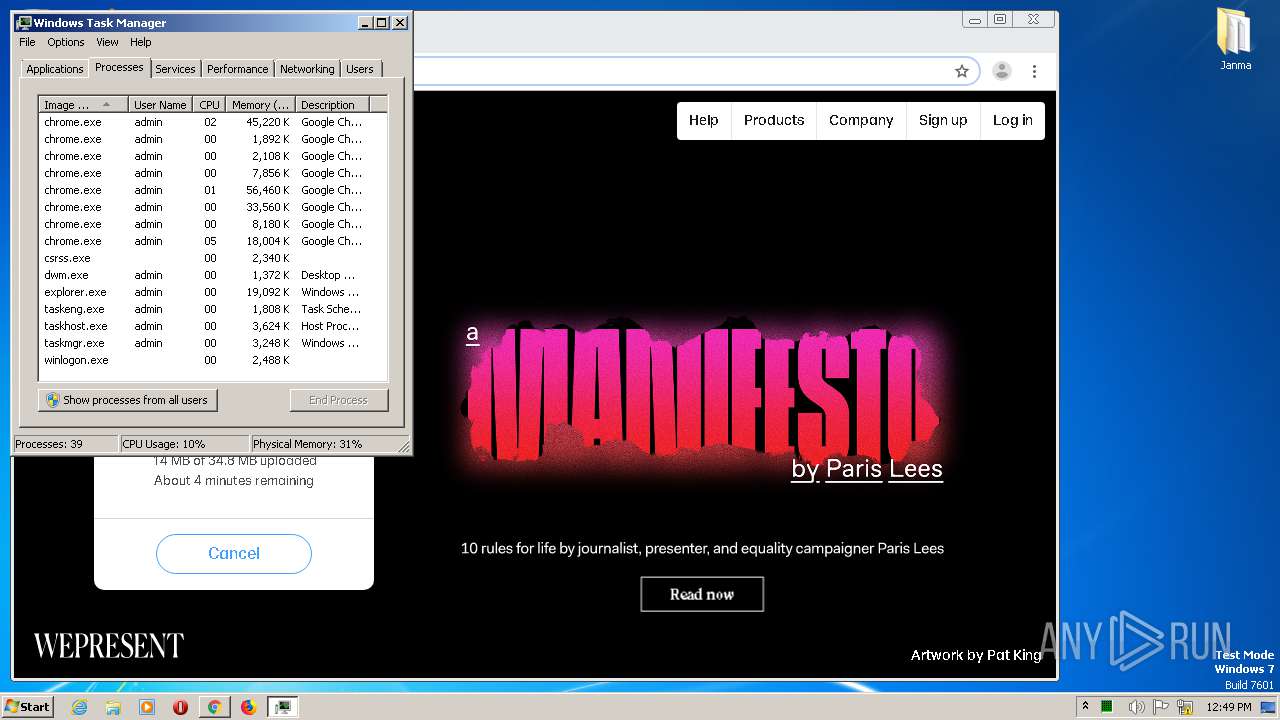Launch Firefox from the taskbar
1280x720 pixels.
(x=248, y=707)
